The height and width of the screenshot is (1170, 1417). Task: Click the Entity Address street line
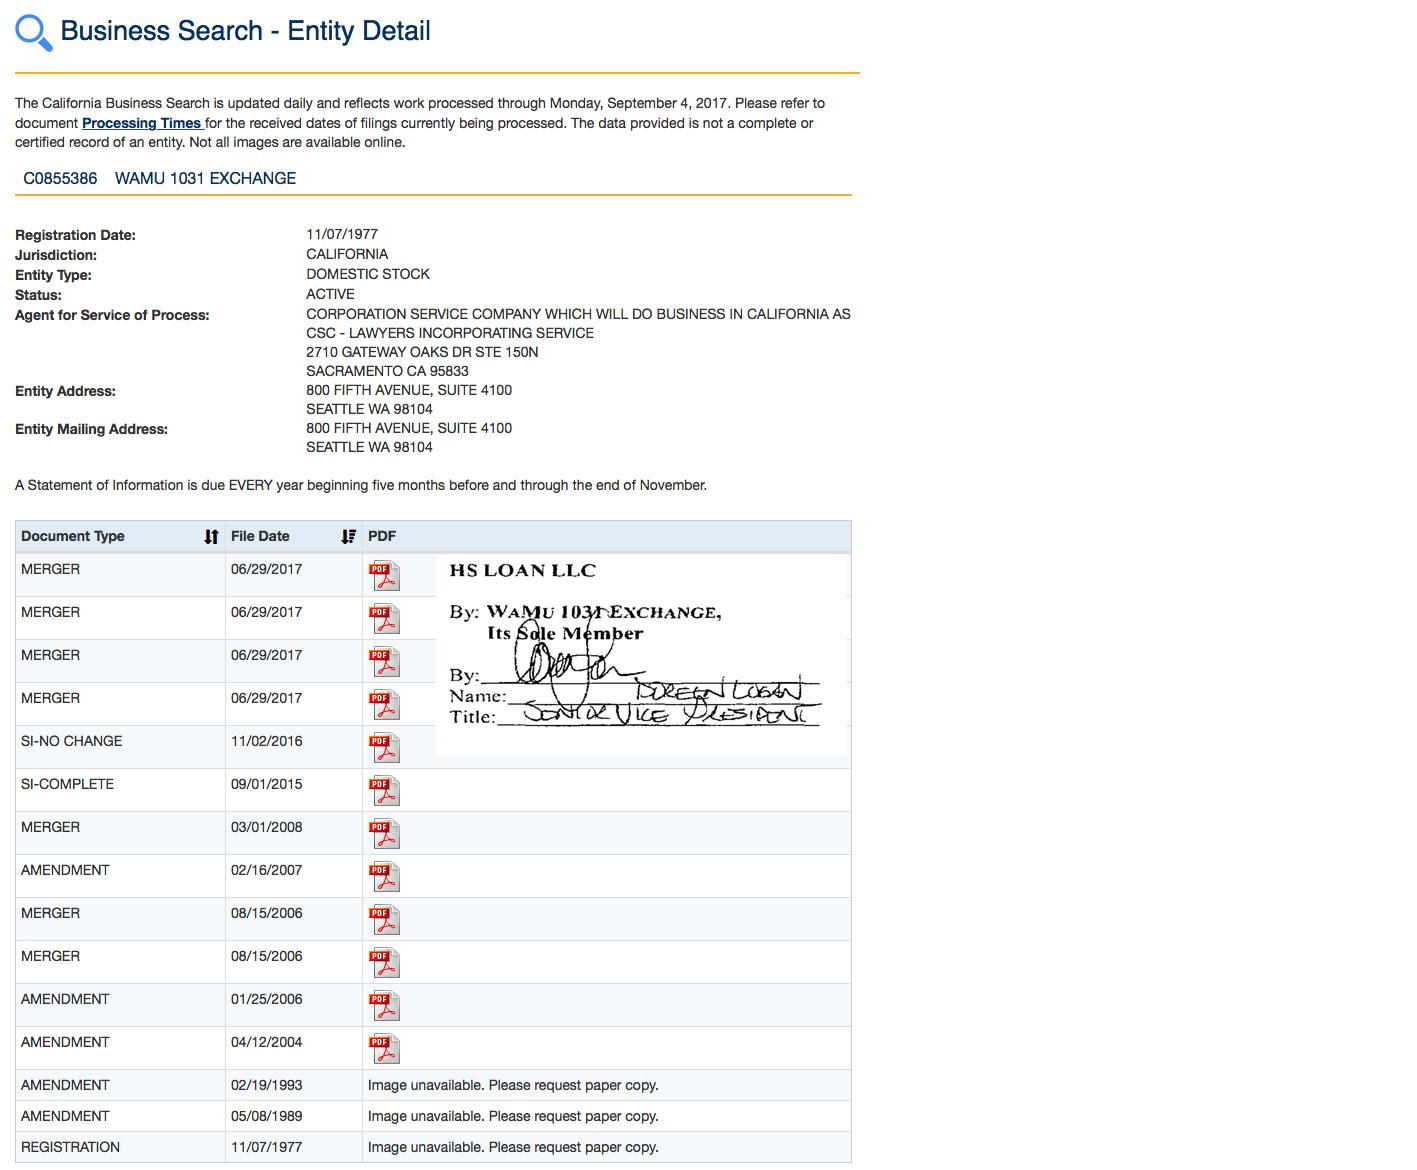coord(409,390)
